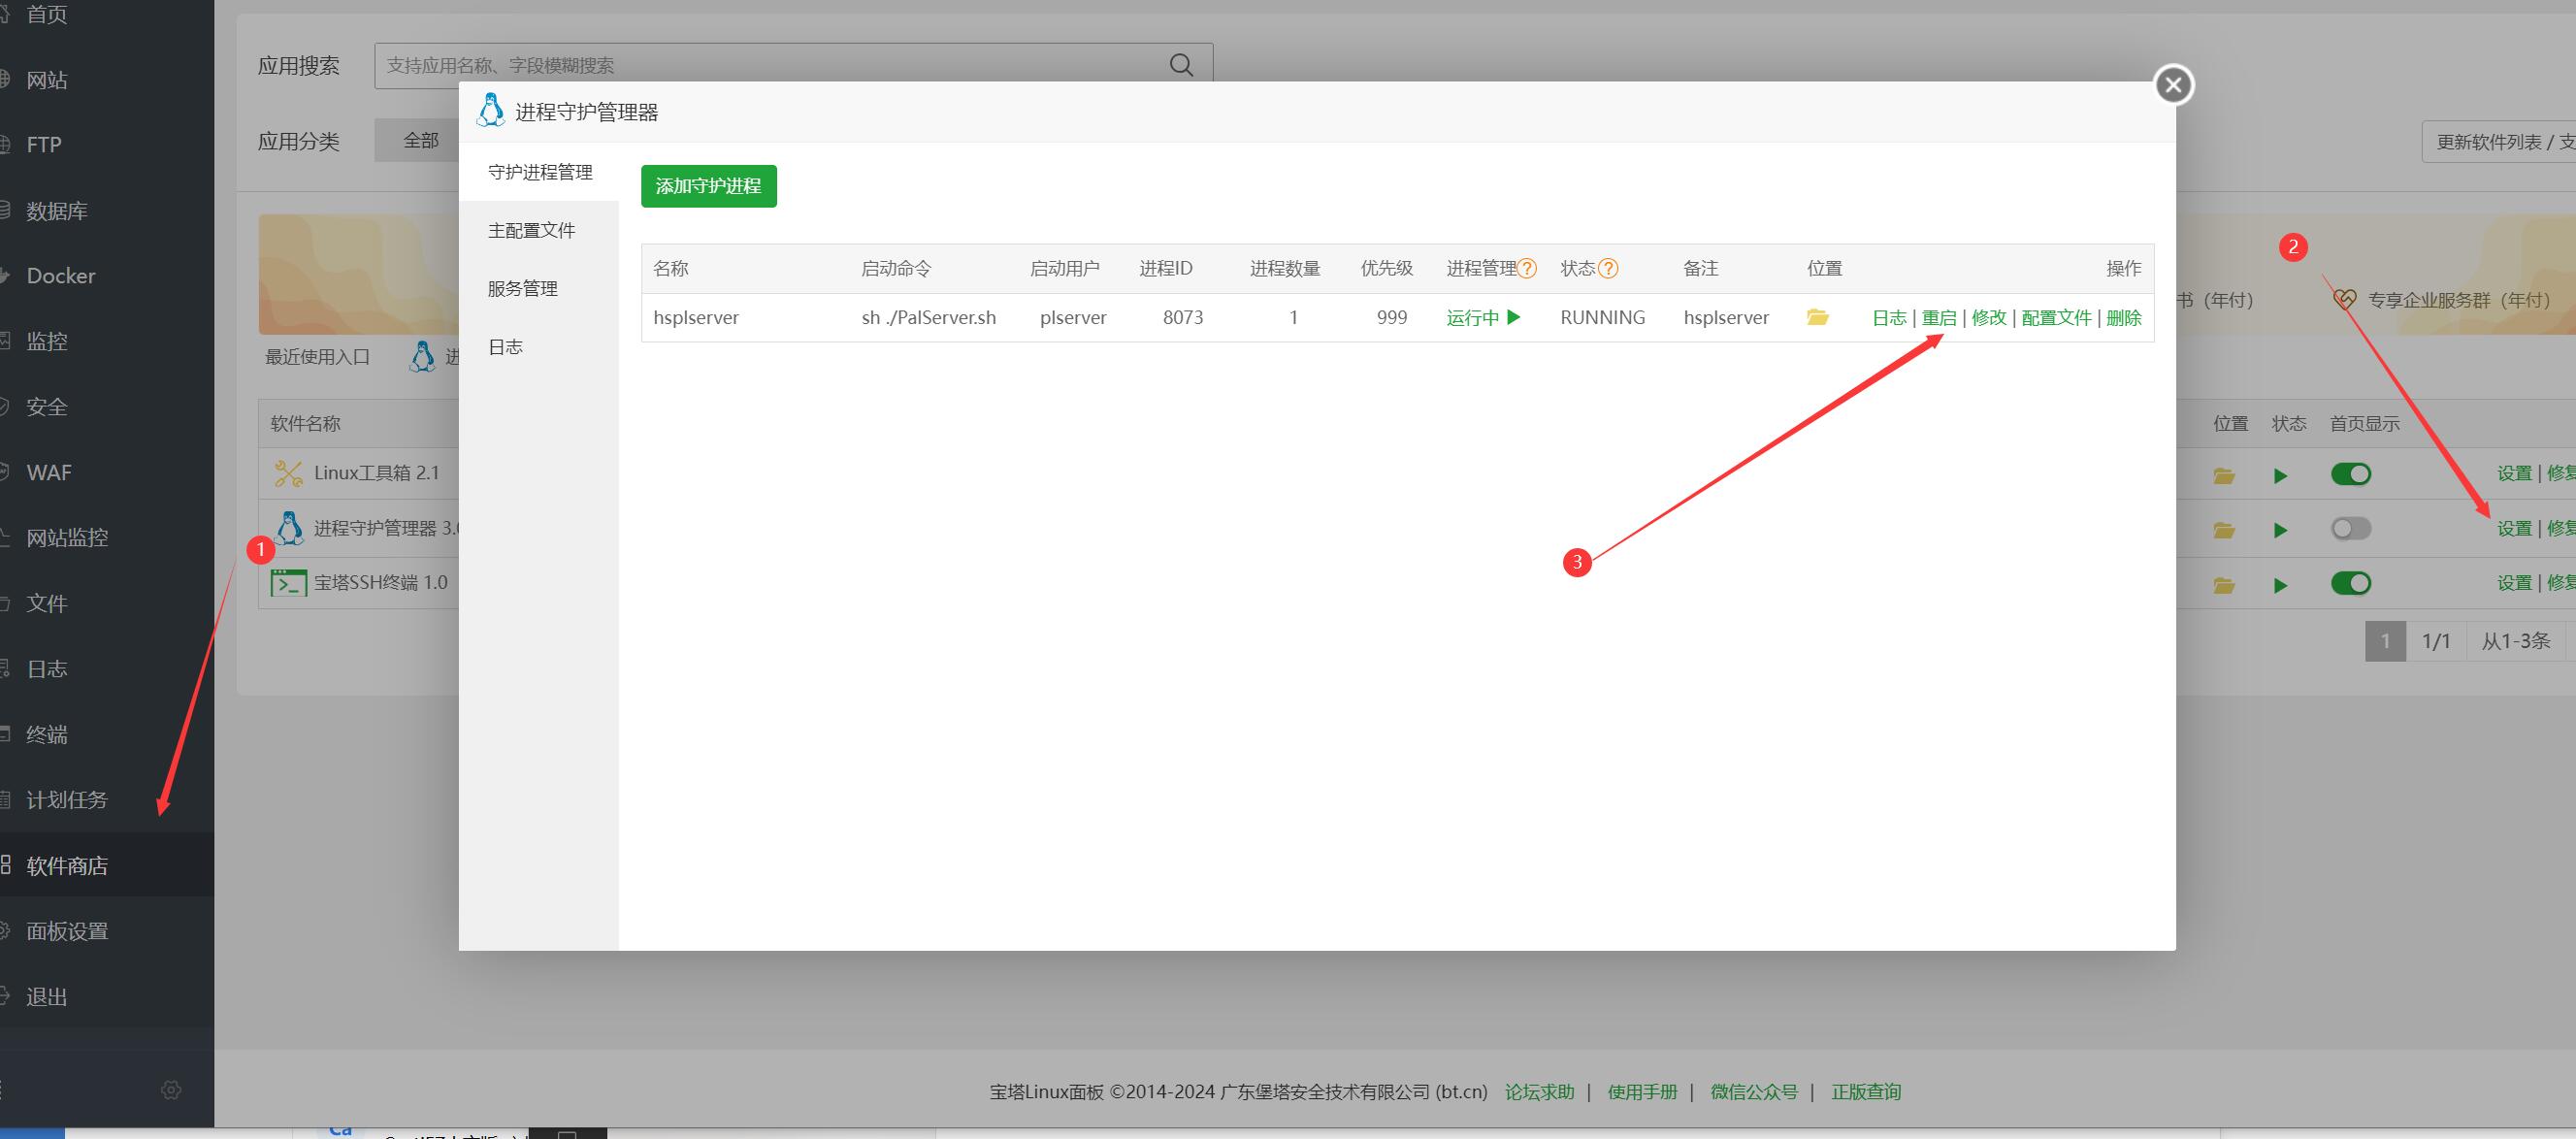Click the sidebar bottom gear icon

pos(171,1089)
